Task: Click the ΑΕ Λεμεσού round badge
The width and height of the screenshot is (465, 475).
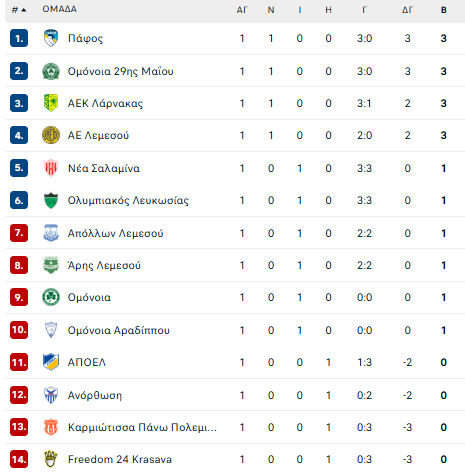Action: click(51, 135)
